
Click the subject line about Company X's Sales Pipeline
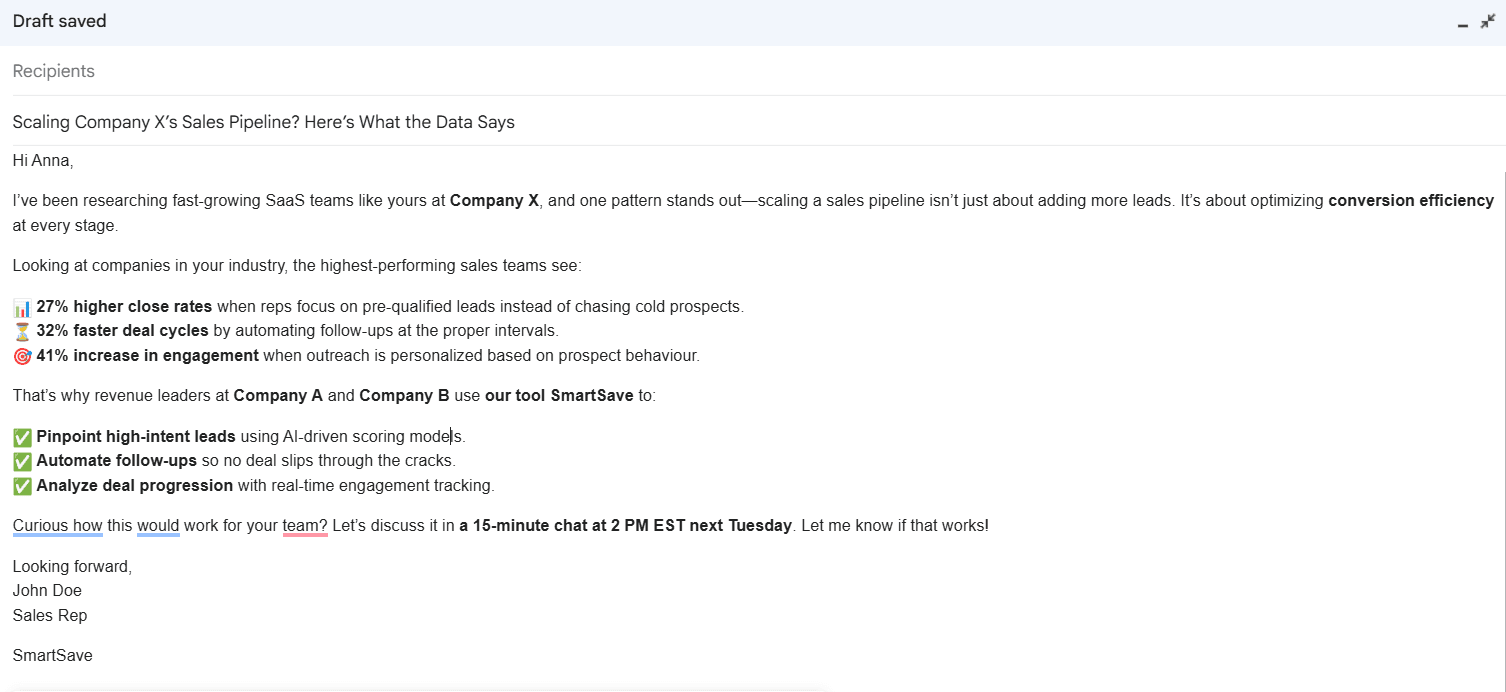point(263,121)
